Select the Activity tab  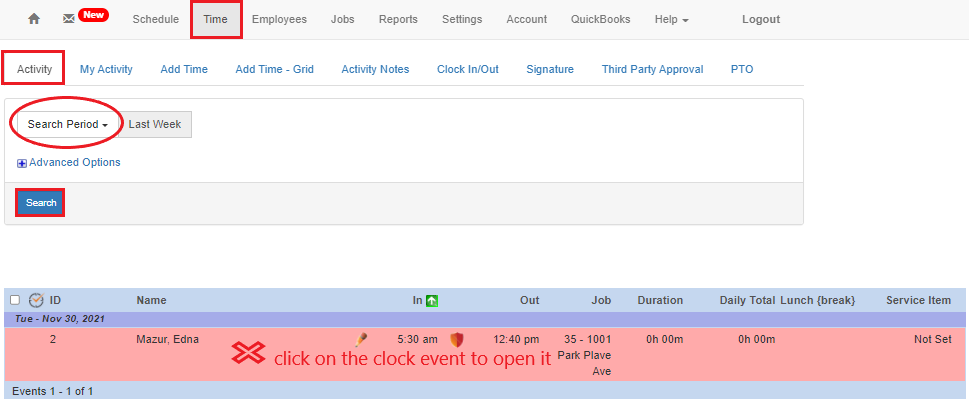[x=34, y=69]
